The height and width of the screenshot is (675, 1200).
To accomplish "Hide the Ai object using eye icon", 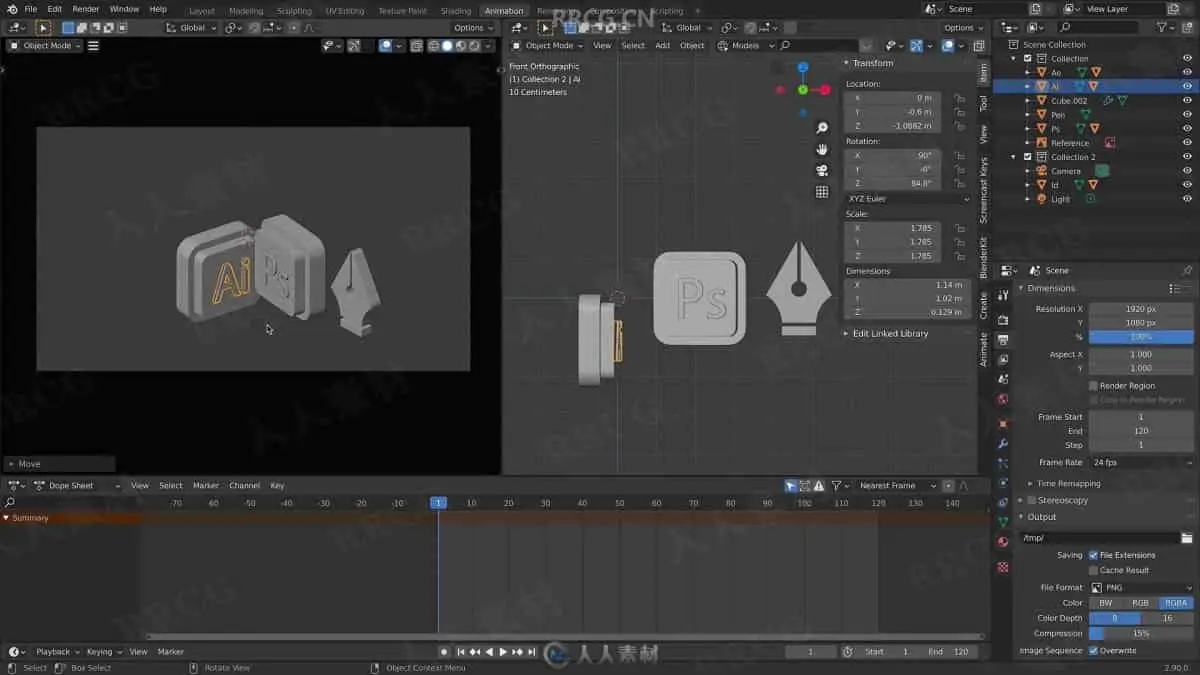I will coord(1187,86).
